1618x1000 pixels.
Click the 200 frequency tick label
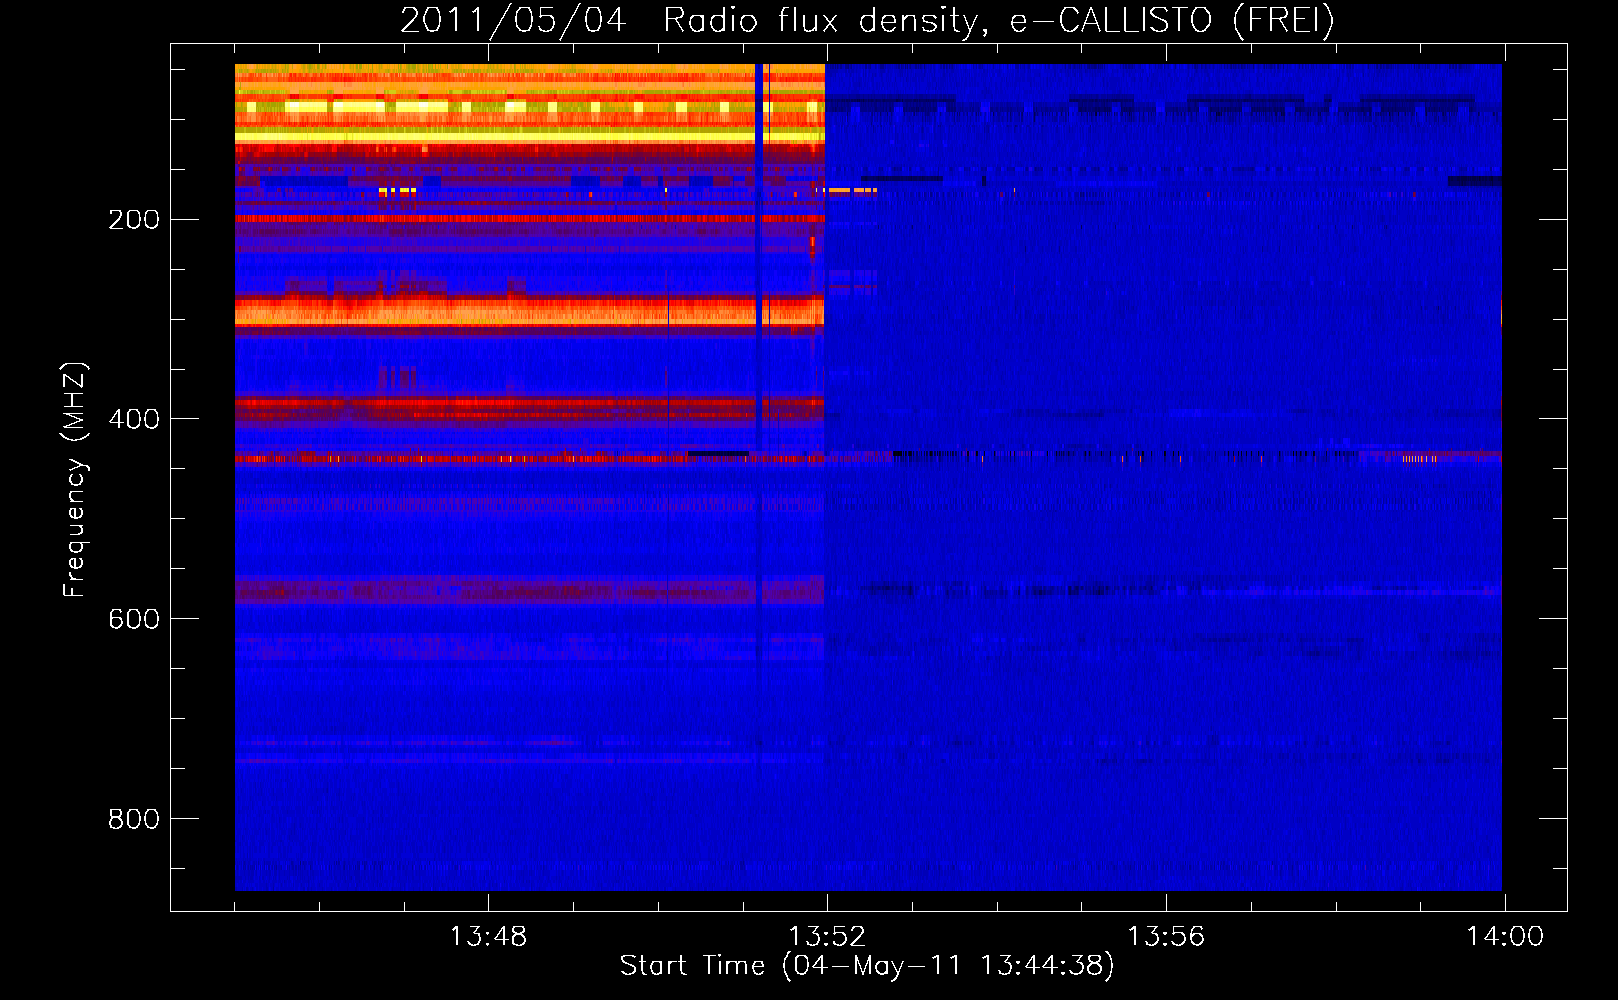pos(134,219)
